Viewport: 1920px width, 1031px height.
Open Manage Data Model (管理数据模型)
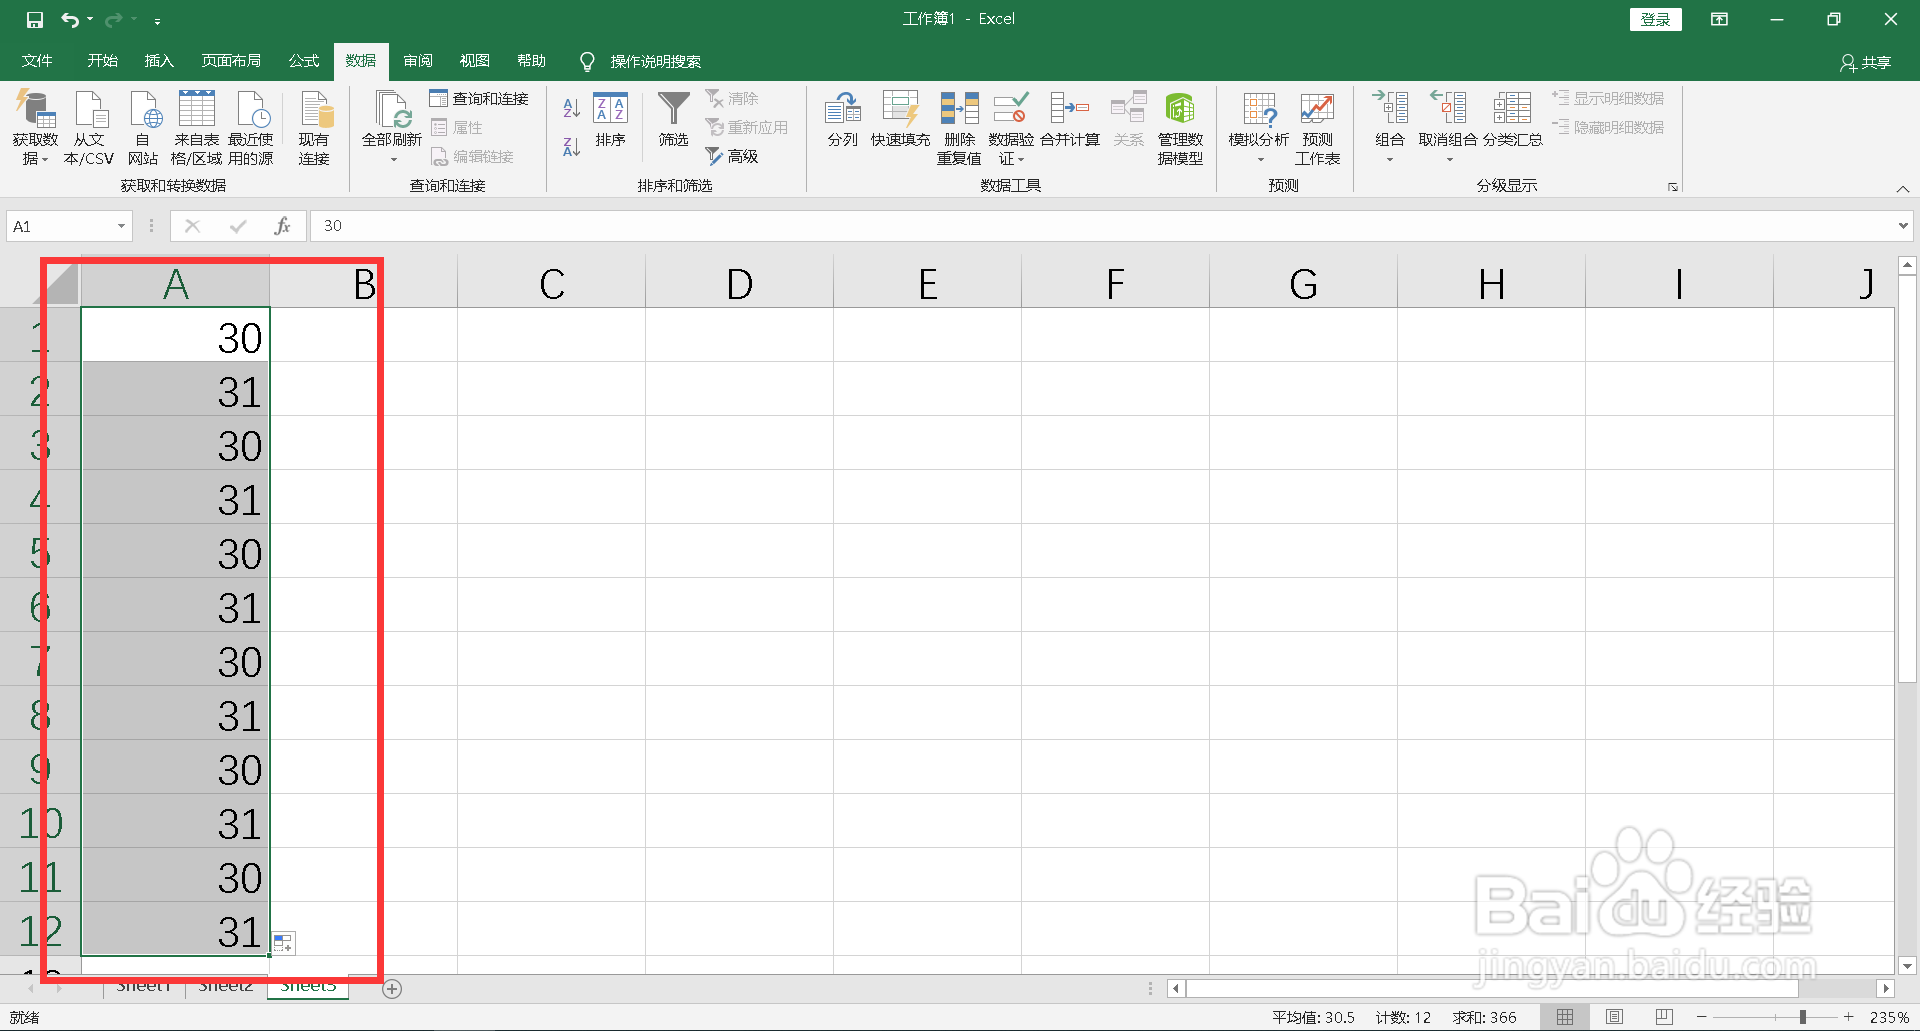click(x=1180, y=128)
